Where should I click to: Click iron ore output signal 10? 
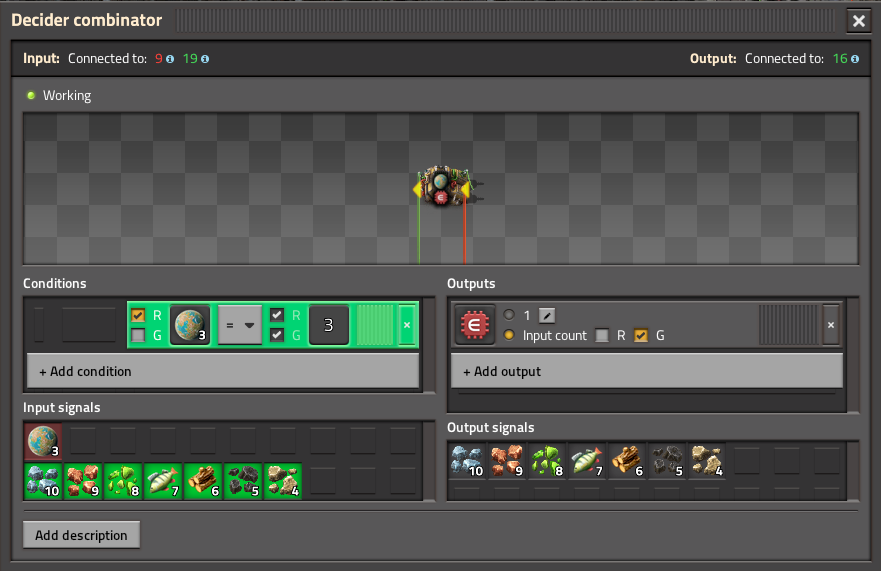coord(467,461)
